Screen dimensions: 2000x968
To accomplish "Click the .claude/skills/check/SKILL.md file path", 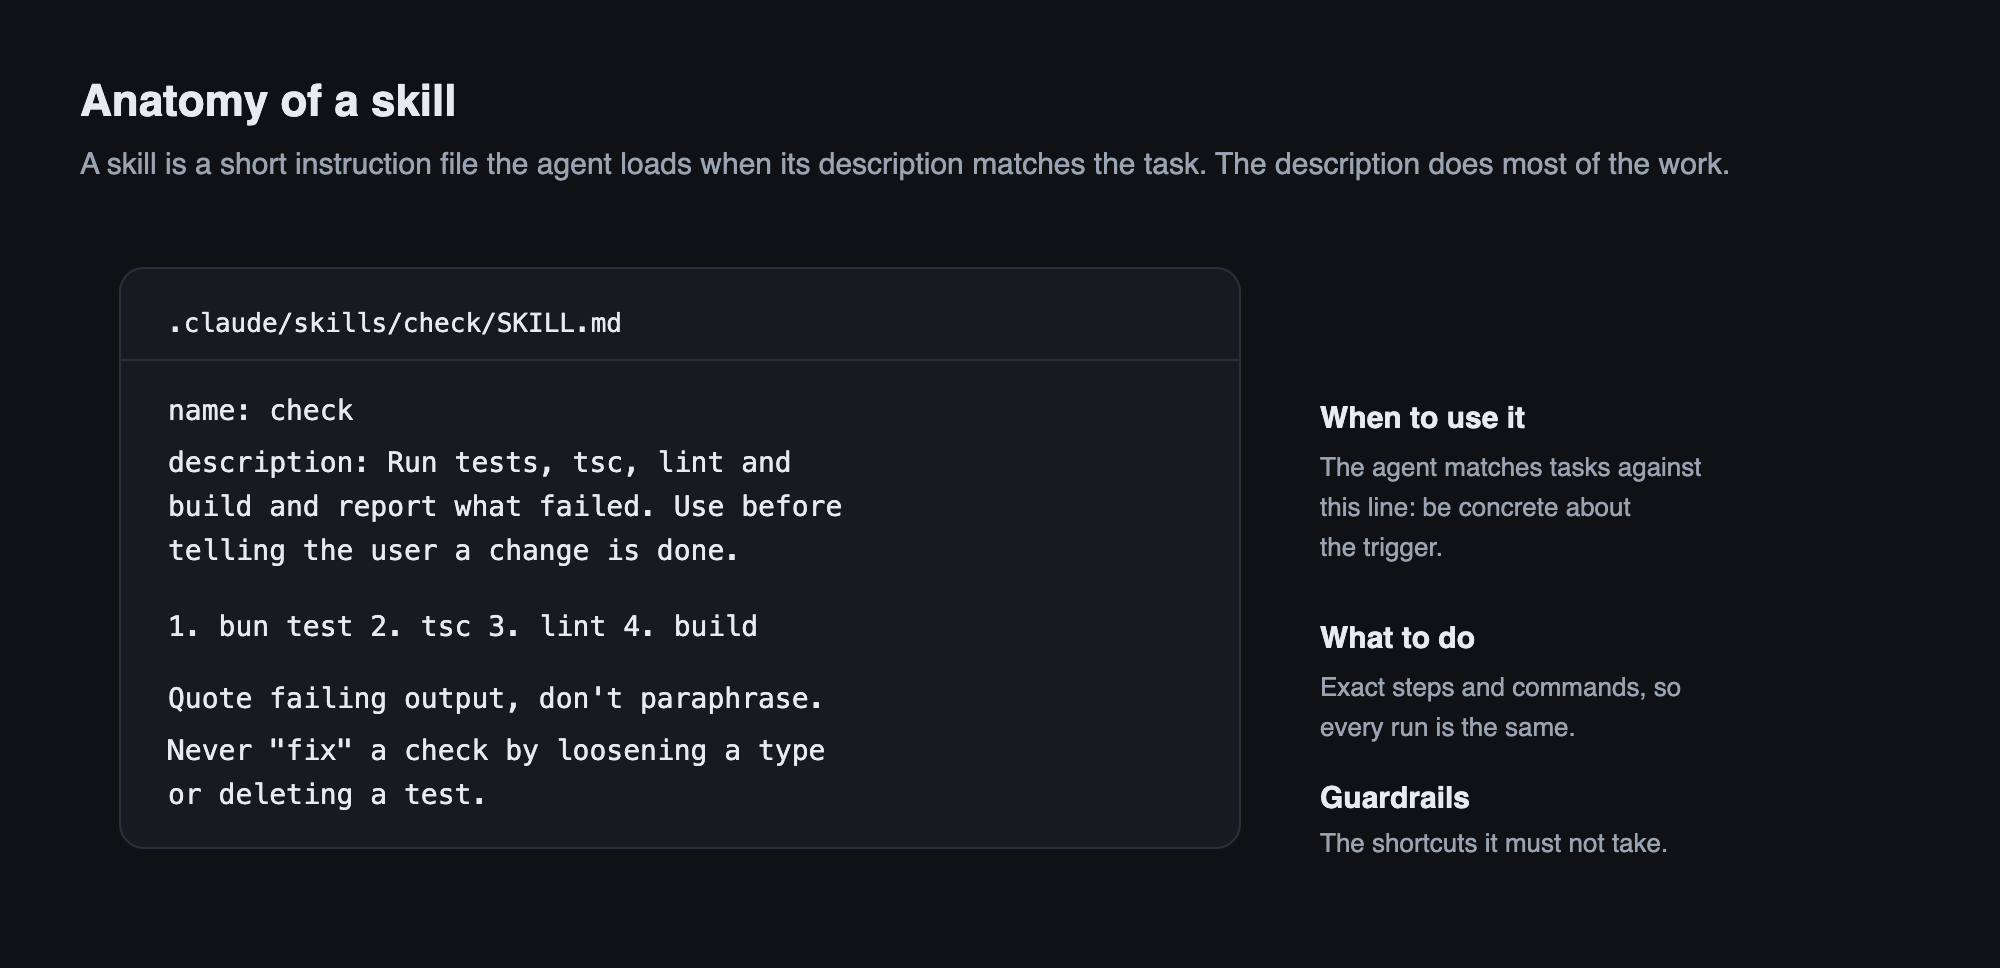I will pyautogui.click(x=395, y=323).
